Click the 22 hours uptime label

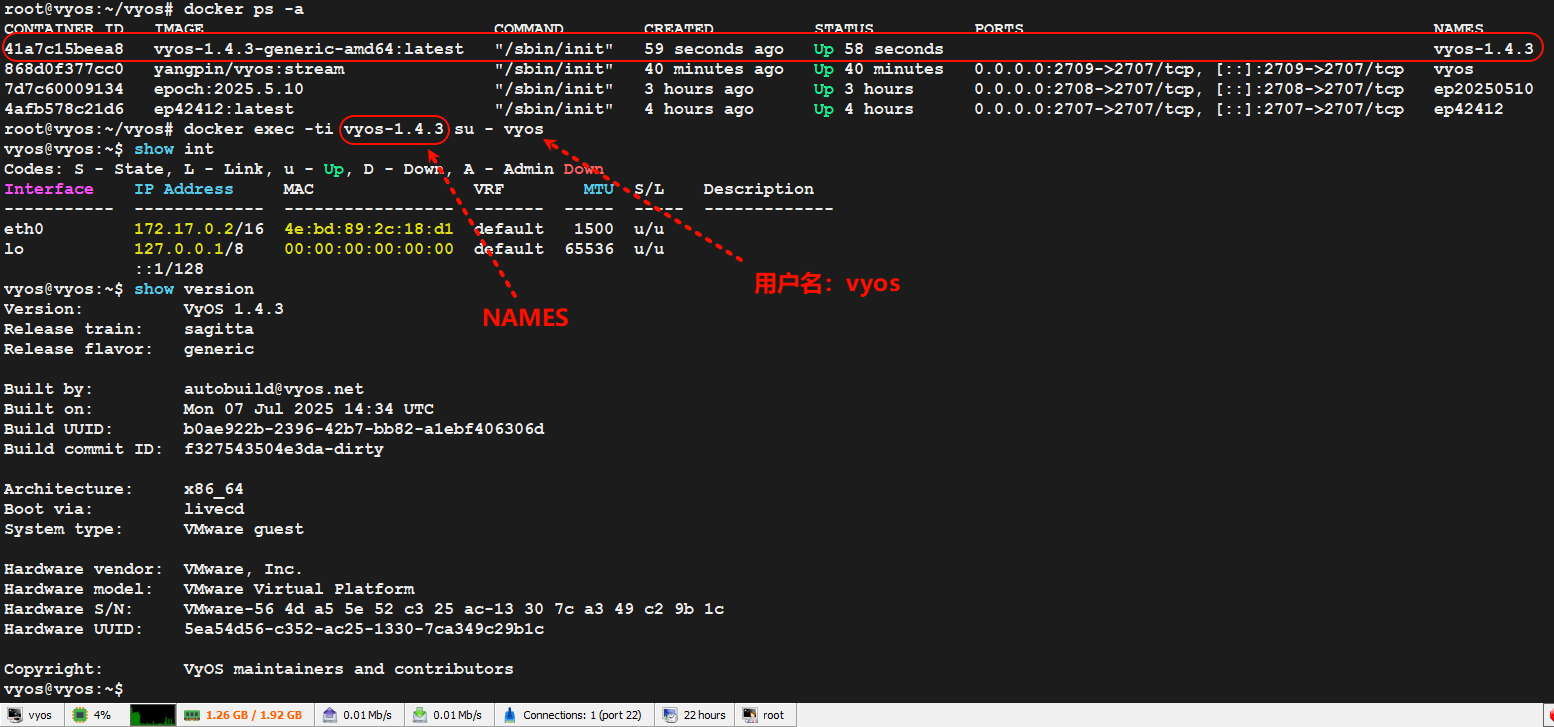click(704, 715)
